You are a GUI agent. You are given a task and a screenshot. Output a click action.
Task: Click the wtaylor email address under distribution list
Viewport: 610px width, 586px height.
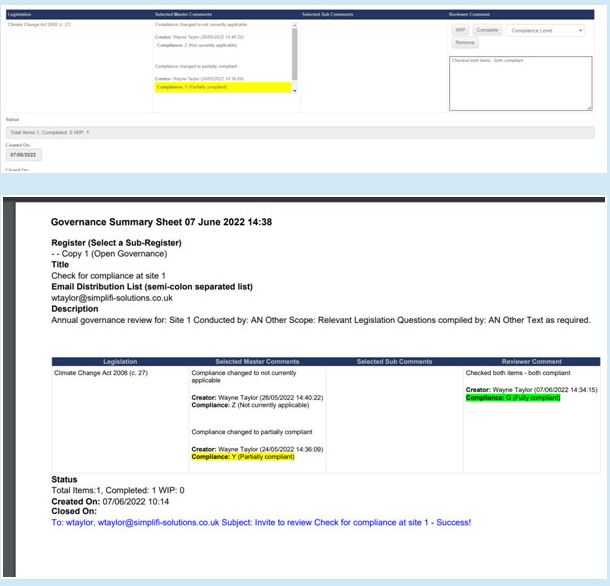coord(112,297)
